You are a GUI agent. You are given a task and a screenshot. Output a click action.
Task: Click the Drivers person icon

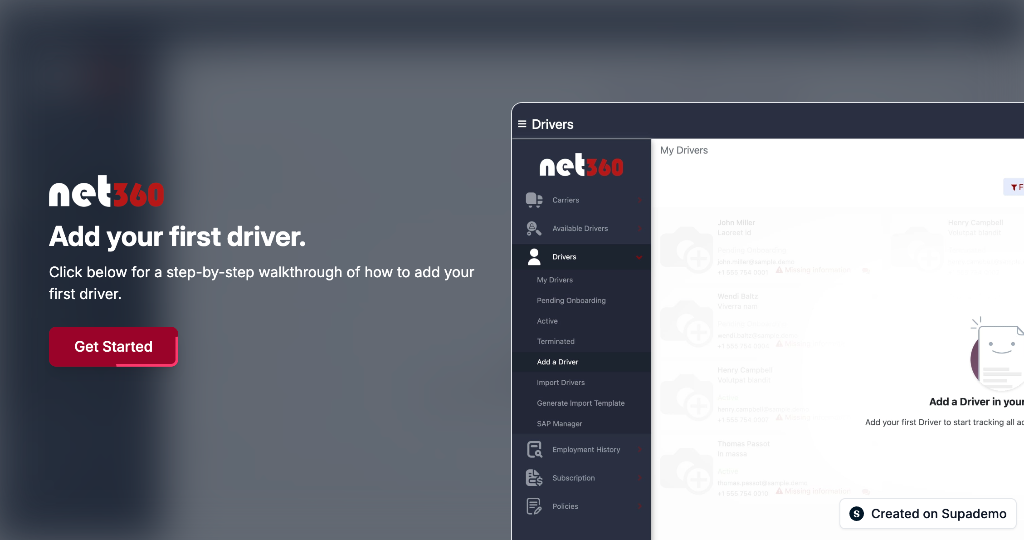534,257
